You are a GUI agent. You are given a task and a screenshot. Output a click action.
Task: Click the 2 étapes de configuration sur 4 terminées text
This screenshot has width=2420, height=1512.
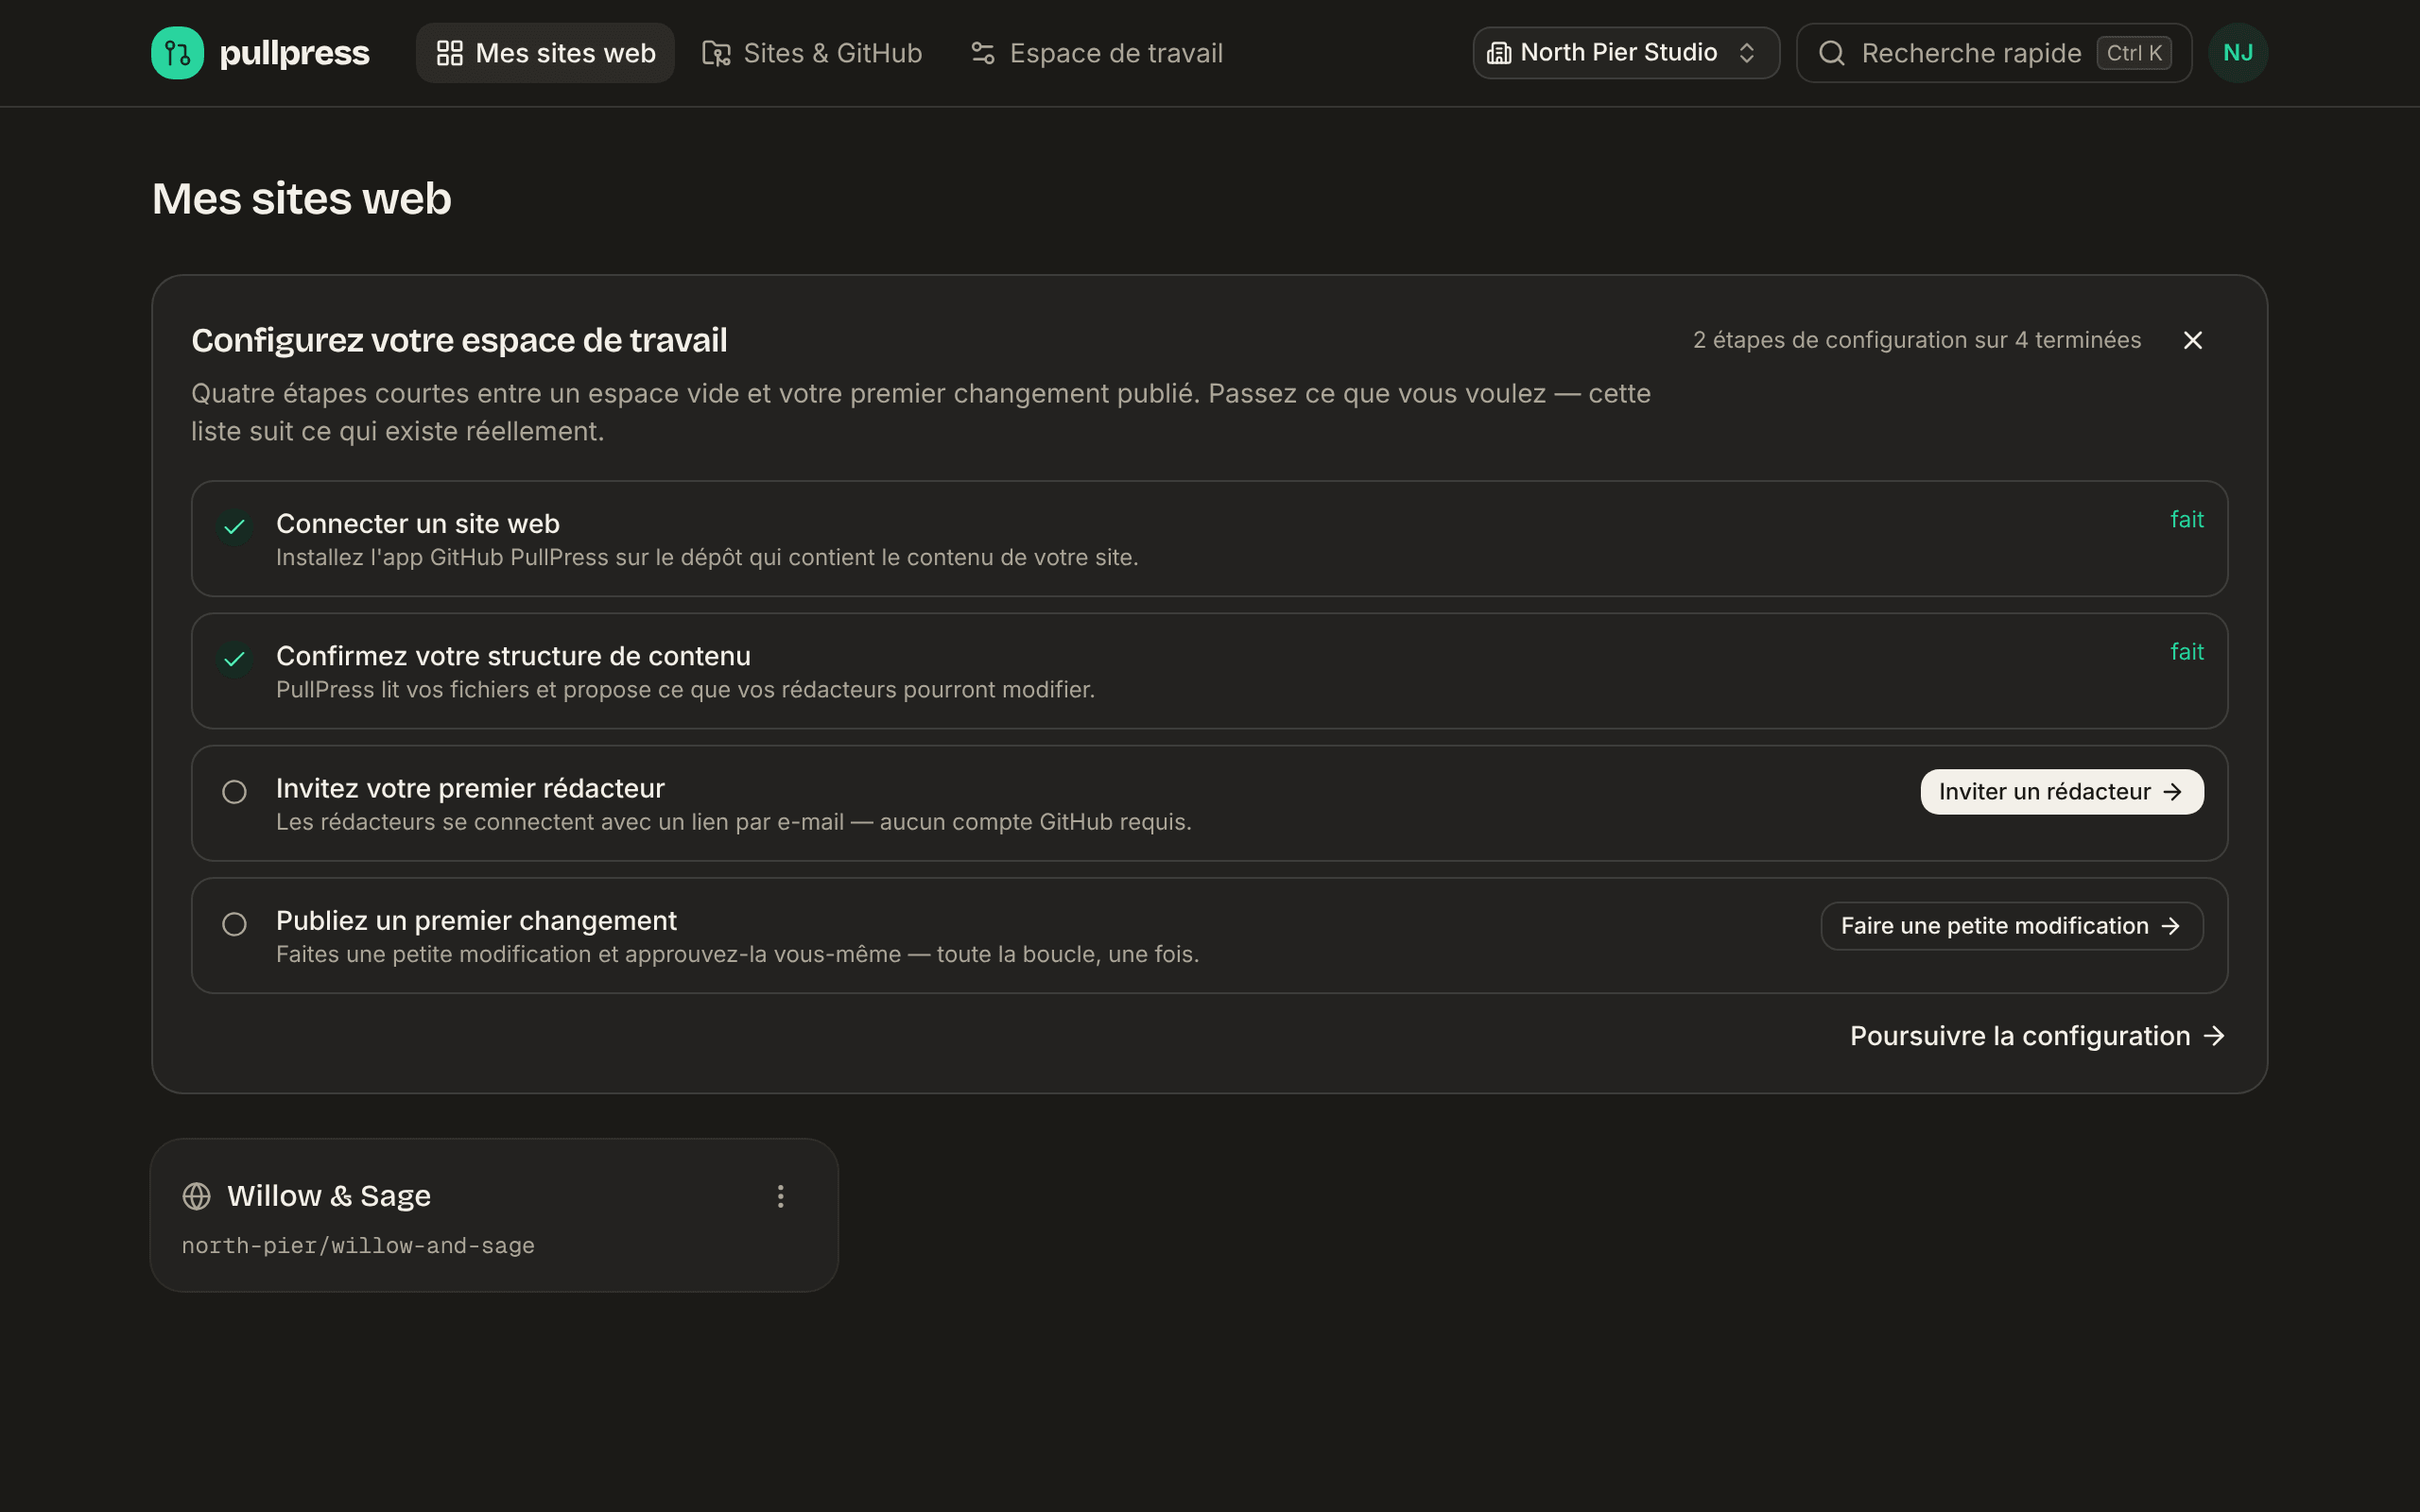coord(1917,340)
